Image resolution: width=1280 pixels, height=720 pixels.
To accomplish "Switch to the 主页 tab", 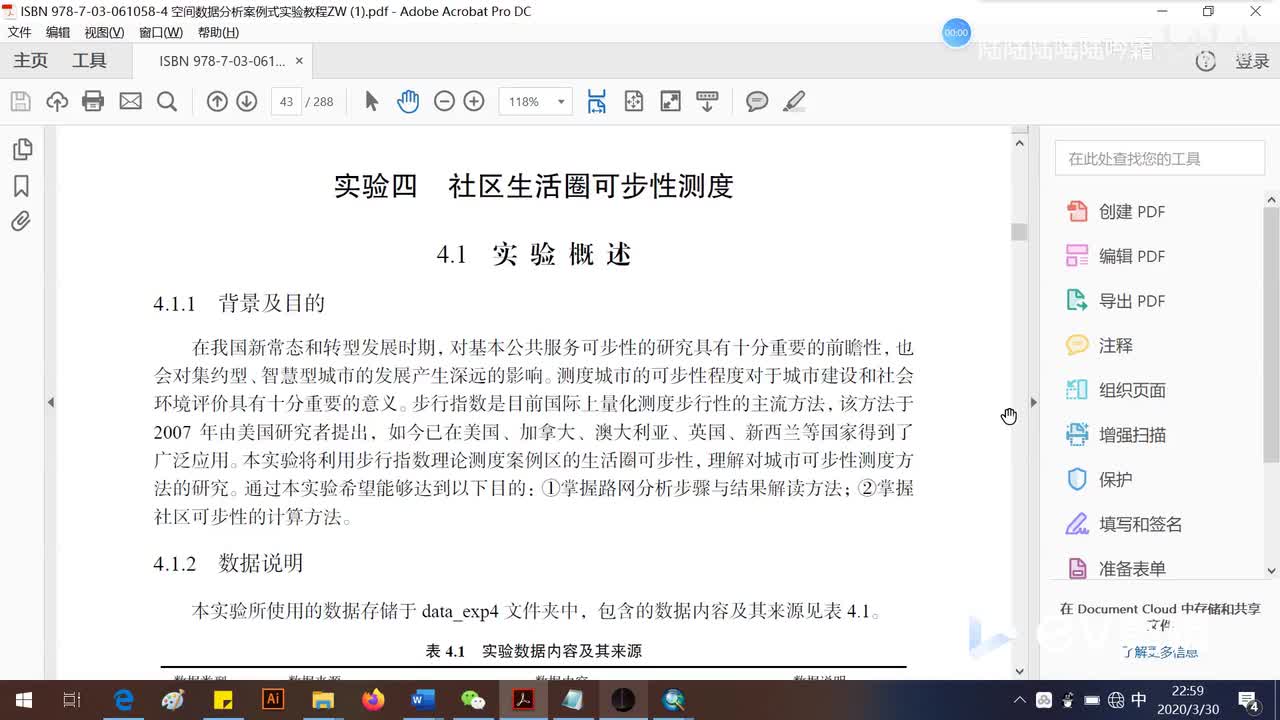I will [30, 61].
